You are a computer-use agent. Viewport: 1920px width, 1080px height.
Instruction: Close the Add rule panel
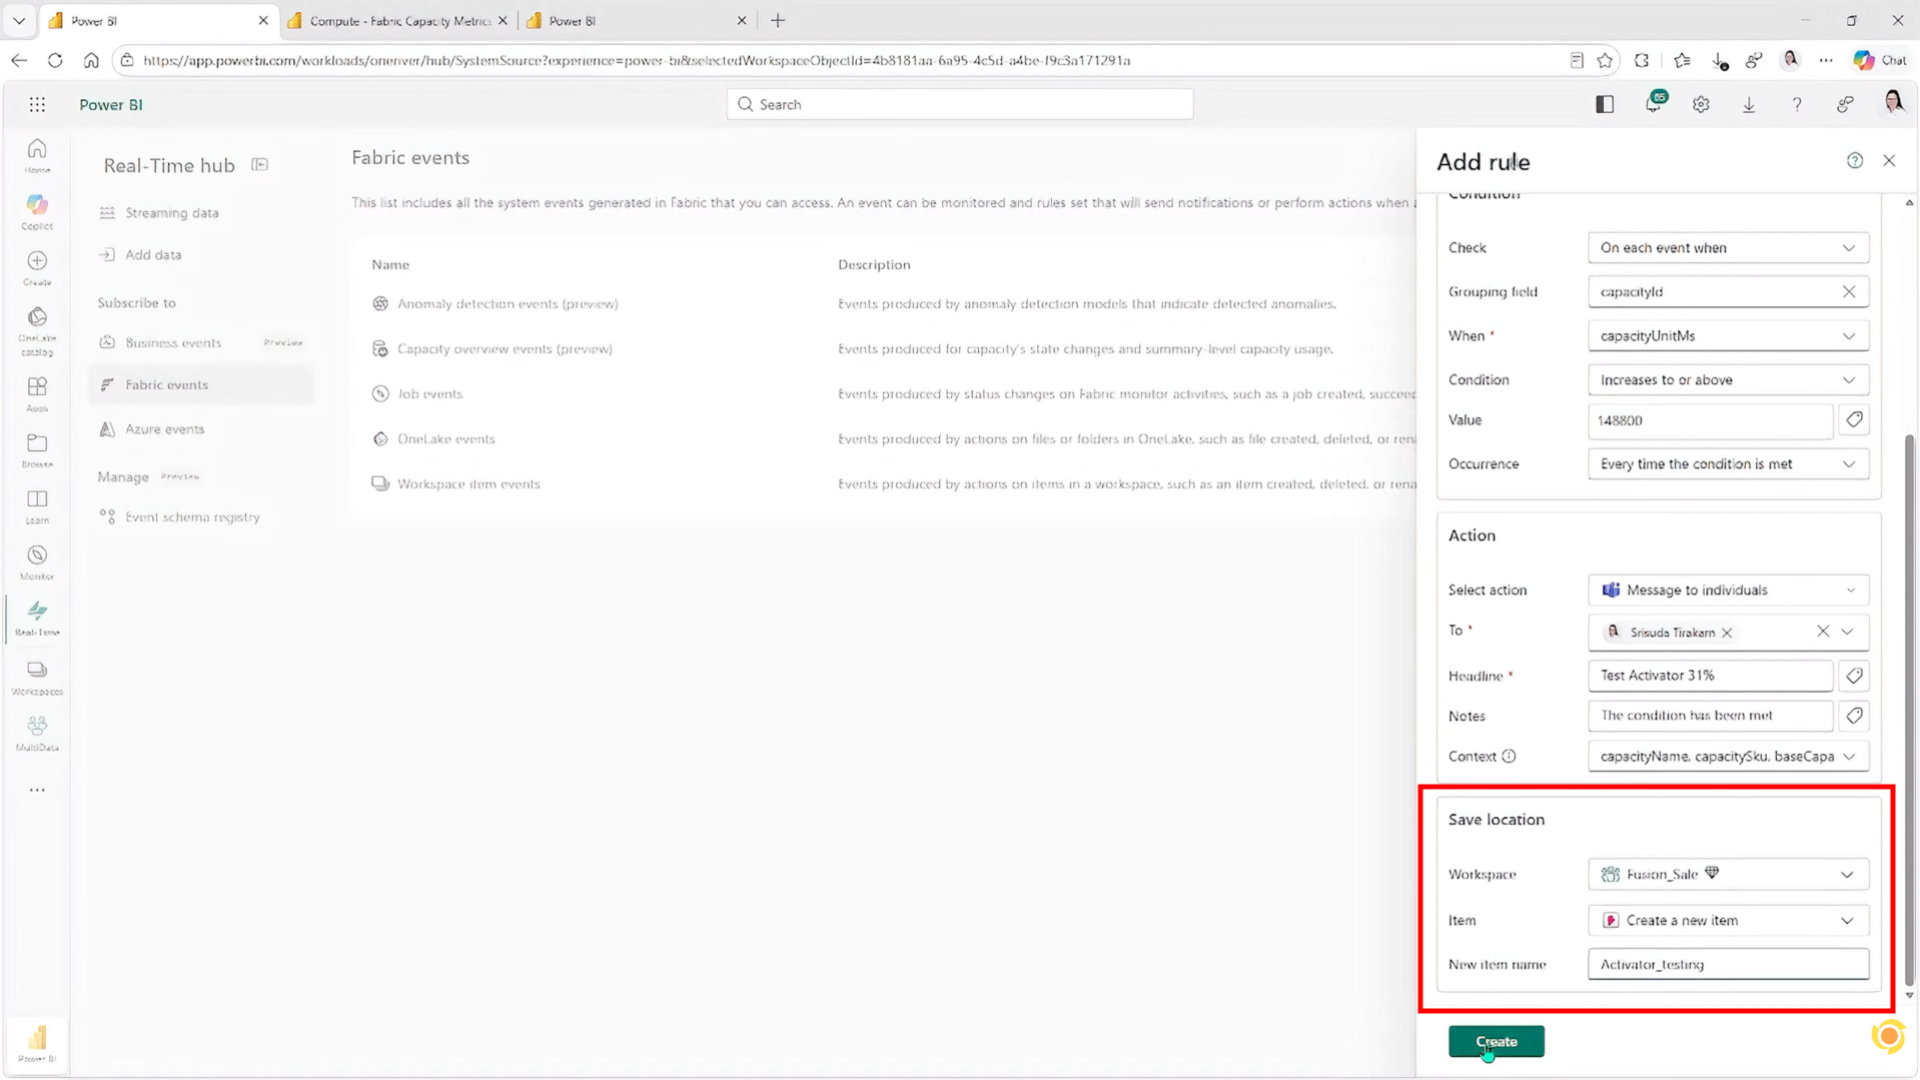tap(1889, 160)
